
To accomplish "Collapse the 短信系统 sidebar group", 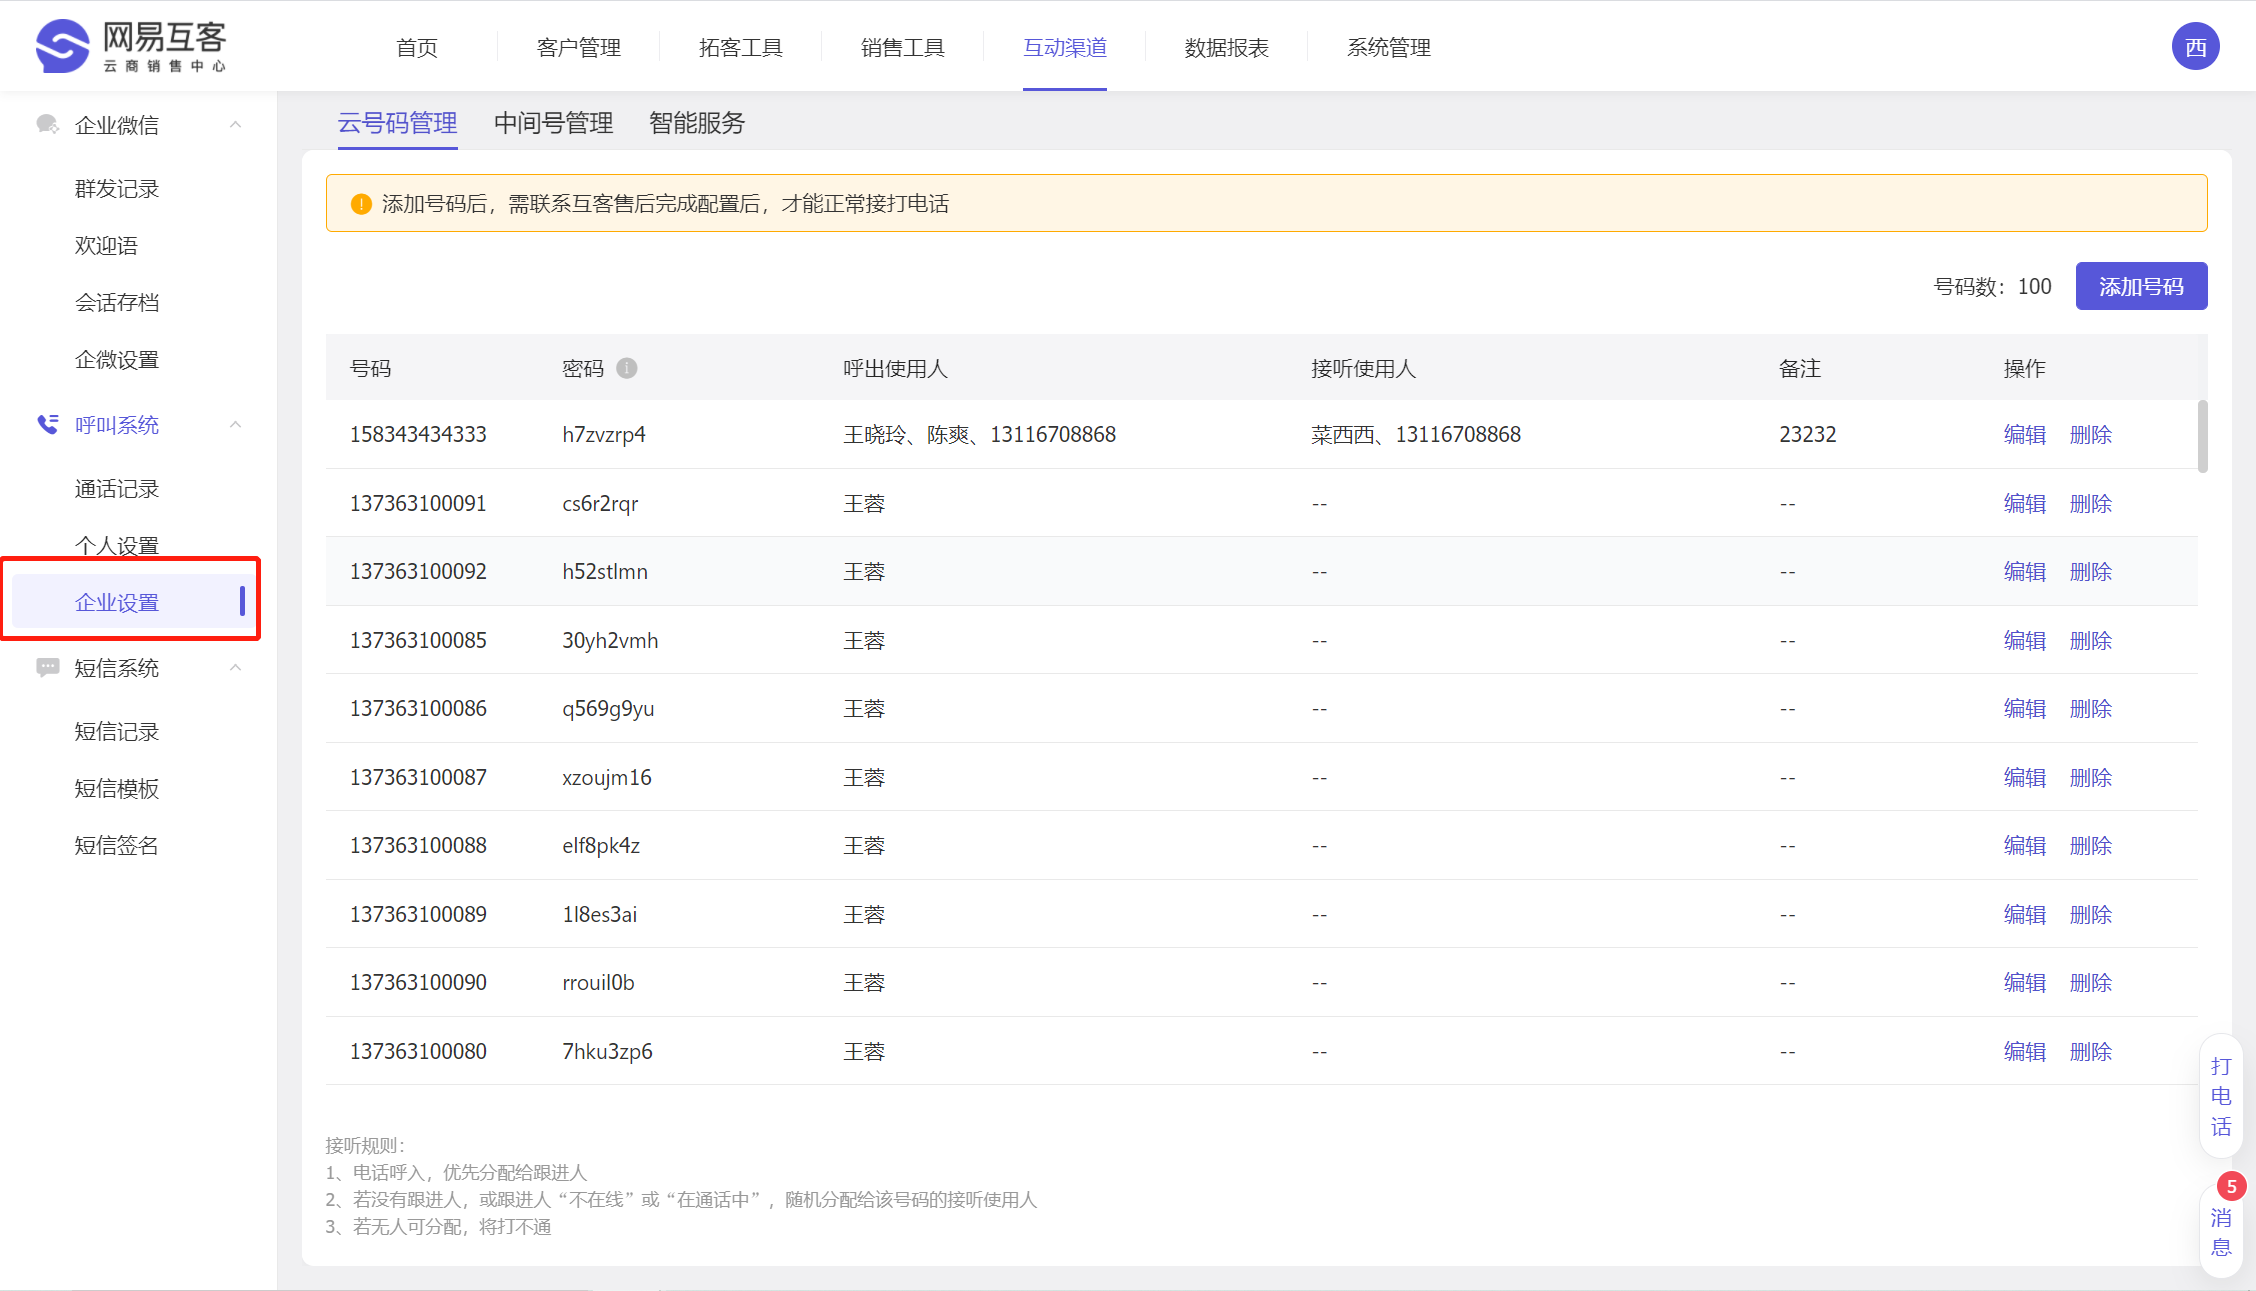I will [x=236, y=668].
